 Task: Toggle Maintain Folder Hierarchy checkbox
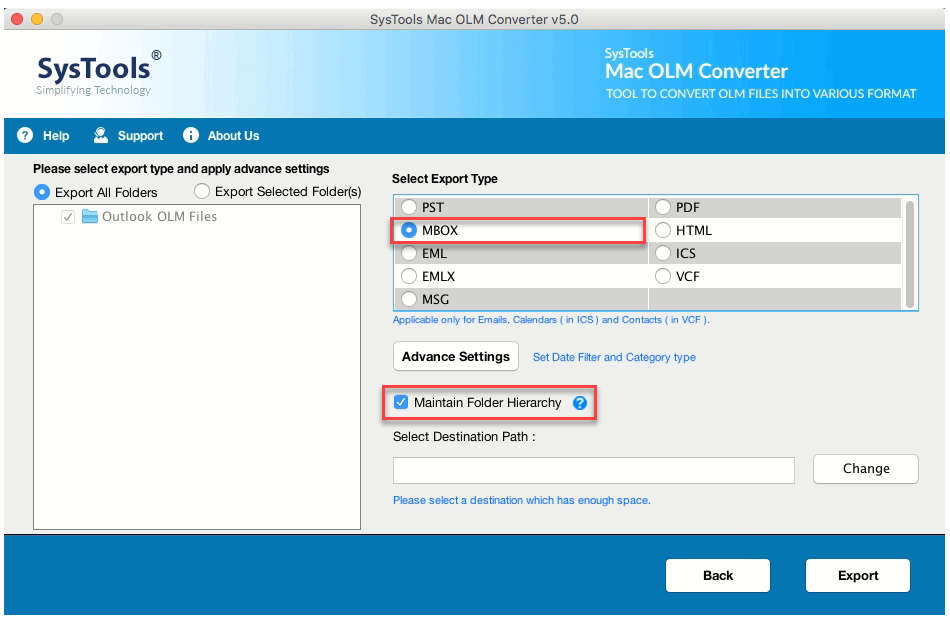point(401,402)
